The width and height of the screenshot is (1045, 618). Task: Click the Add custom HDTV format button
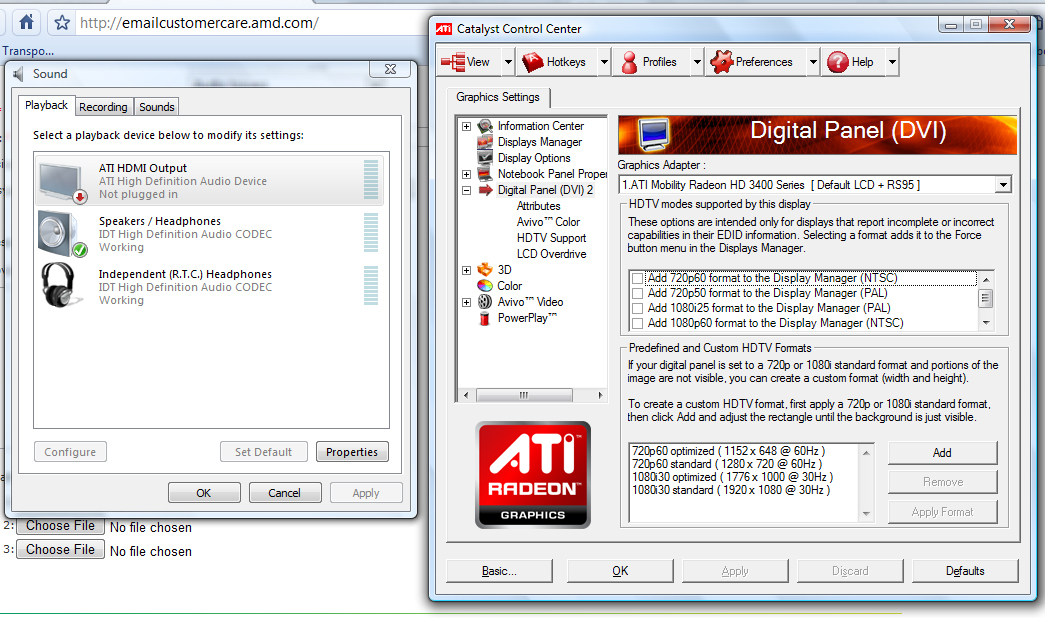click(x=942, y=453)
